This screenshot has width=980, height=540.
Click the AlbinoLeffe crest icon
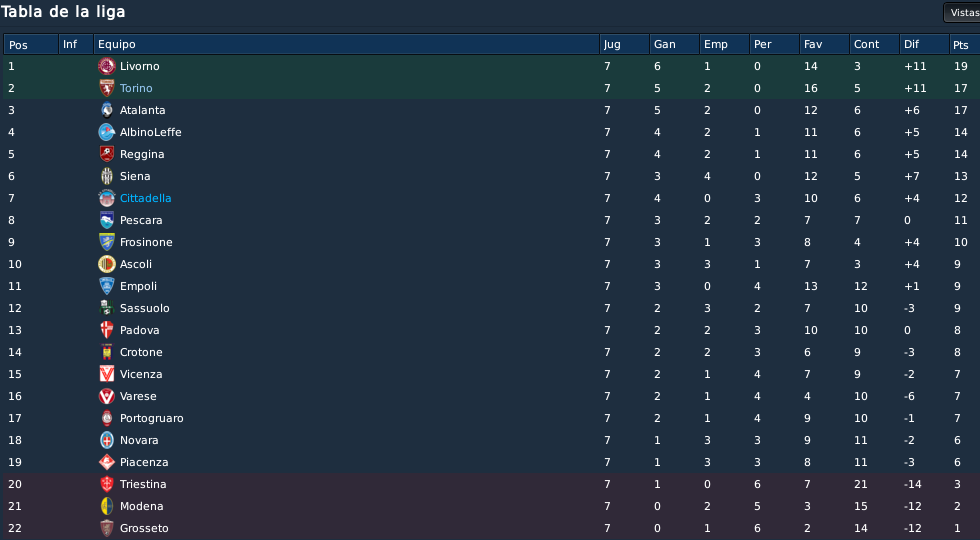click(x=107, y=132)
